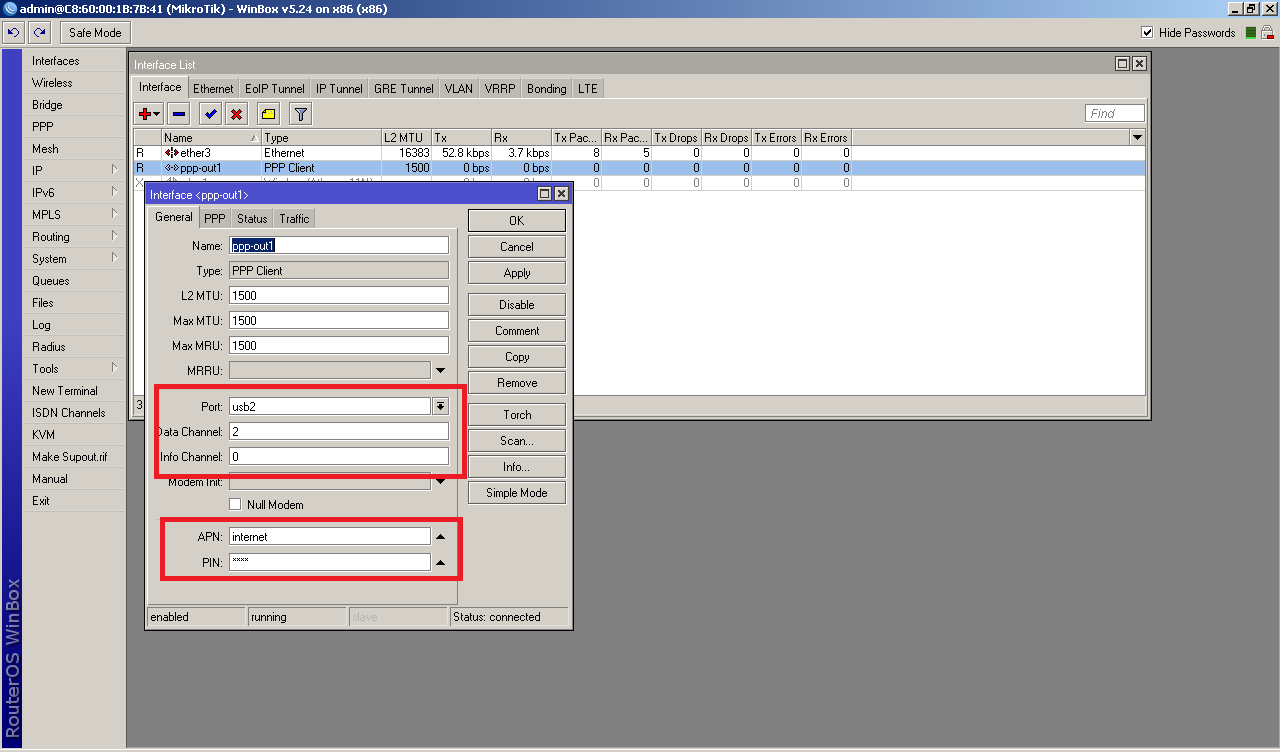Click the Undo arrow icon
This screenshot has width=1280, height=752.
(14, 33)
